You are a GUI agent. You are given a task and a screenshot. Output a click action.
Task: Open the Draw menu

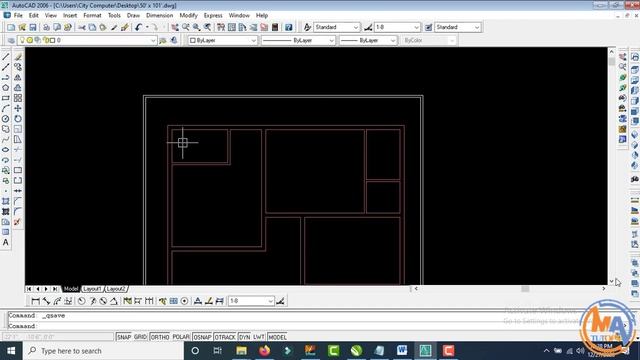tap(133, 16)
